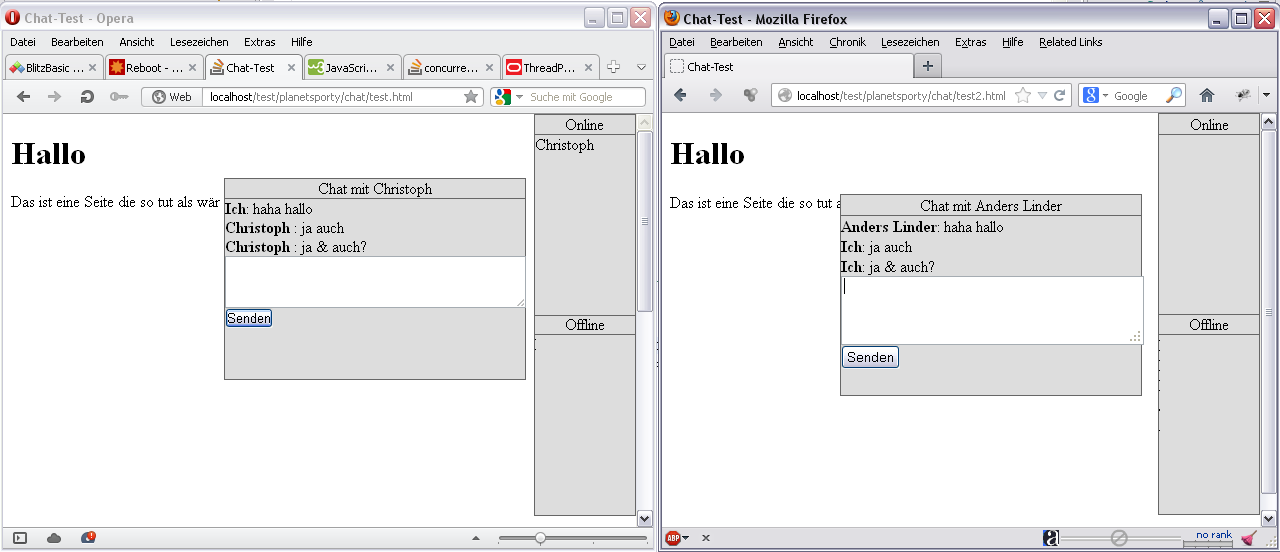
Task: Open the Opera Link cloud icon
Action: [x=54, y=538]
